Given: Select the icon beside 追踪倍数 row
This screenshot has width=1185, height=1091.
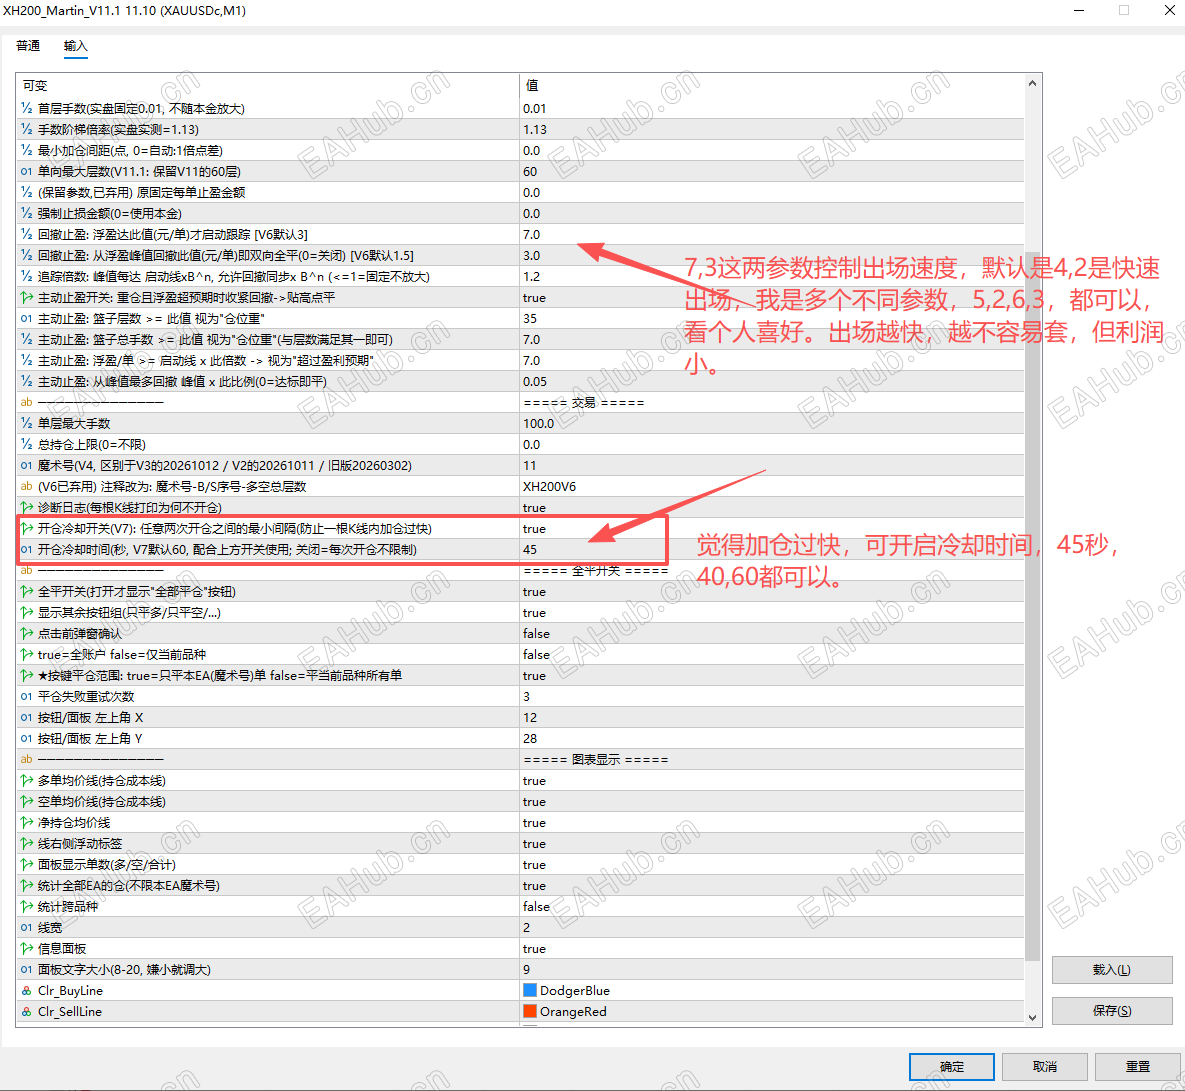Looking at the screenshot, I should 26,277.
